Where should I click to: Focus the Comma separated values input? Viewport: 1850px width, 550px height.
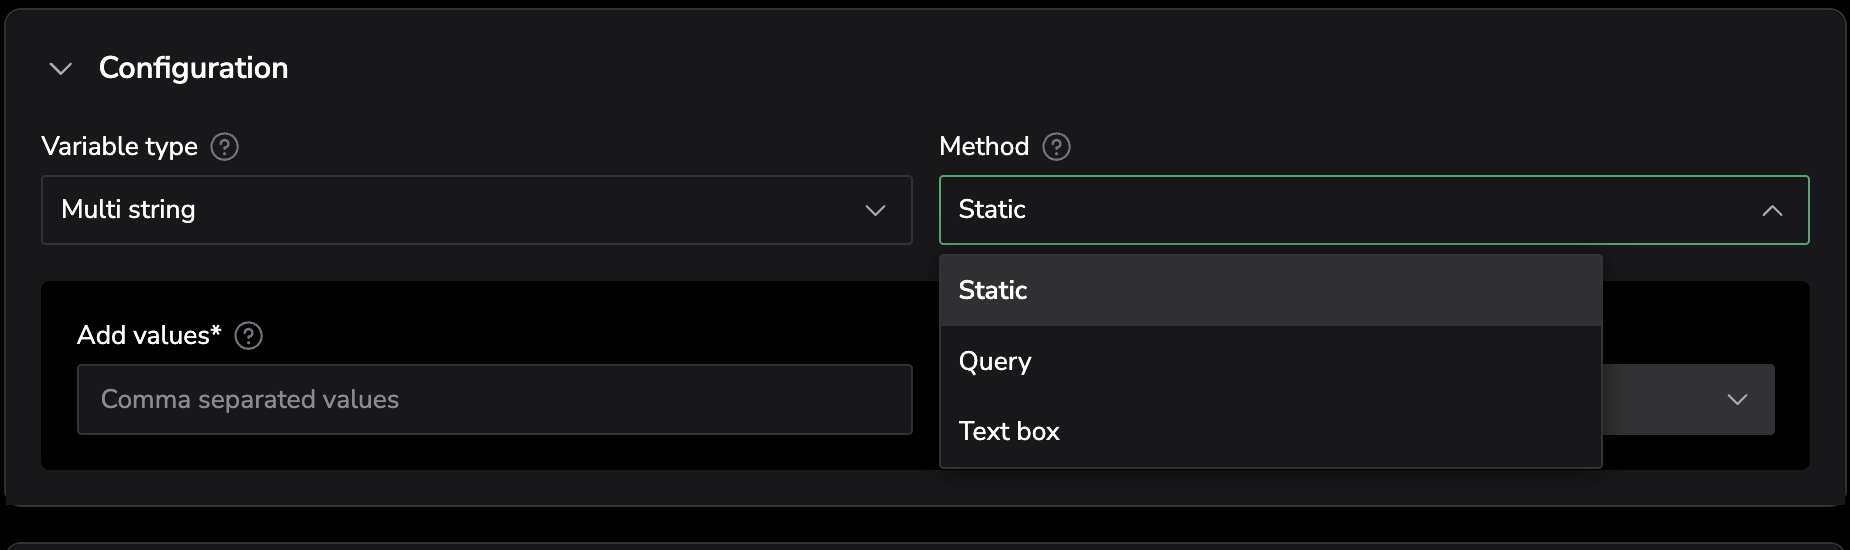[494, 400]
